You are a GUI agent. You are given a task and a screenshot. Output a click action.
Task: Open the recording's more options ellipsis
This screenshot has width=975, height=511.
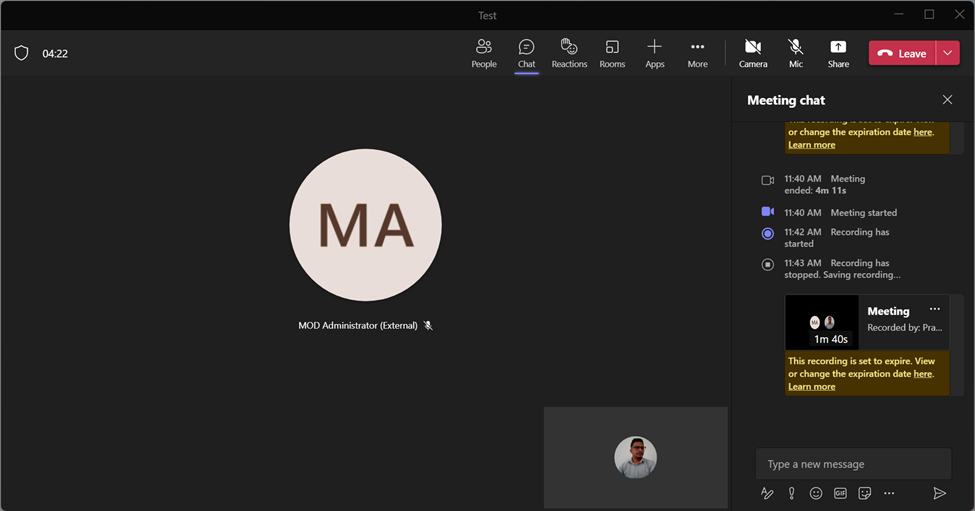pyautogui.click(x=935, y=309)
